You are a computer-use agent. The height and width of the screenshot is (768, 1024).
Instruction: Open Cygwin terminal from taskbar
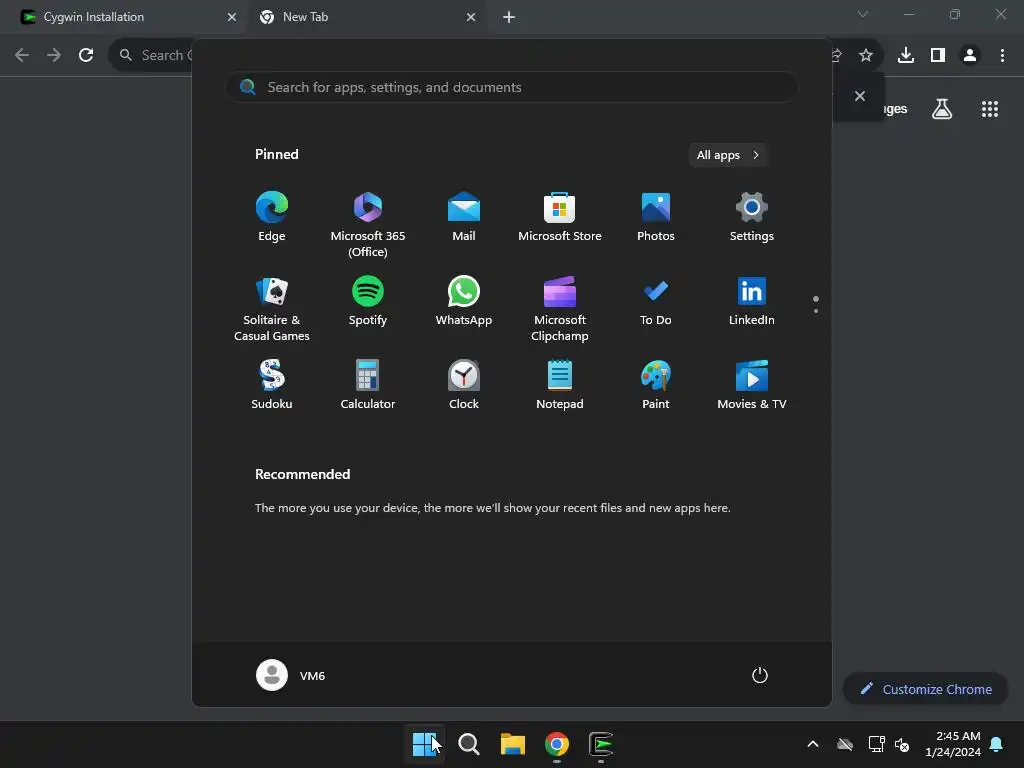click(601, 744)
